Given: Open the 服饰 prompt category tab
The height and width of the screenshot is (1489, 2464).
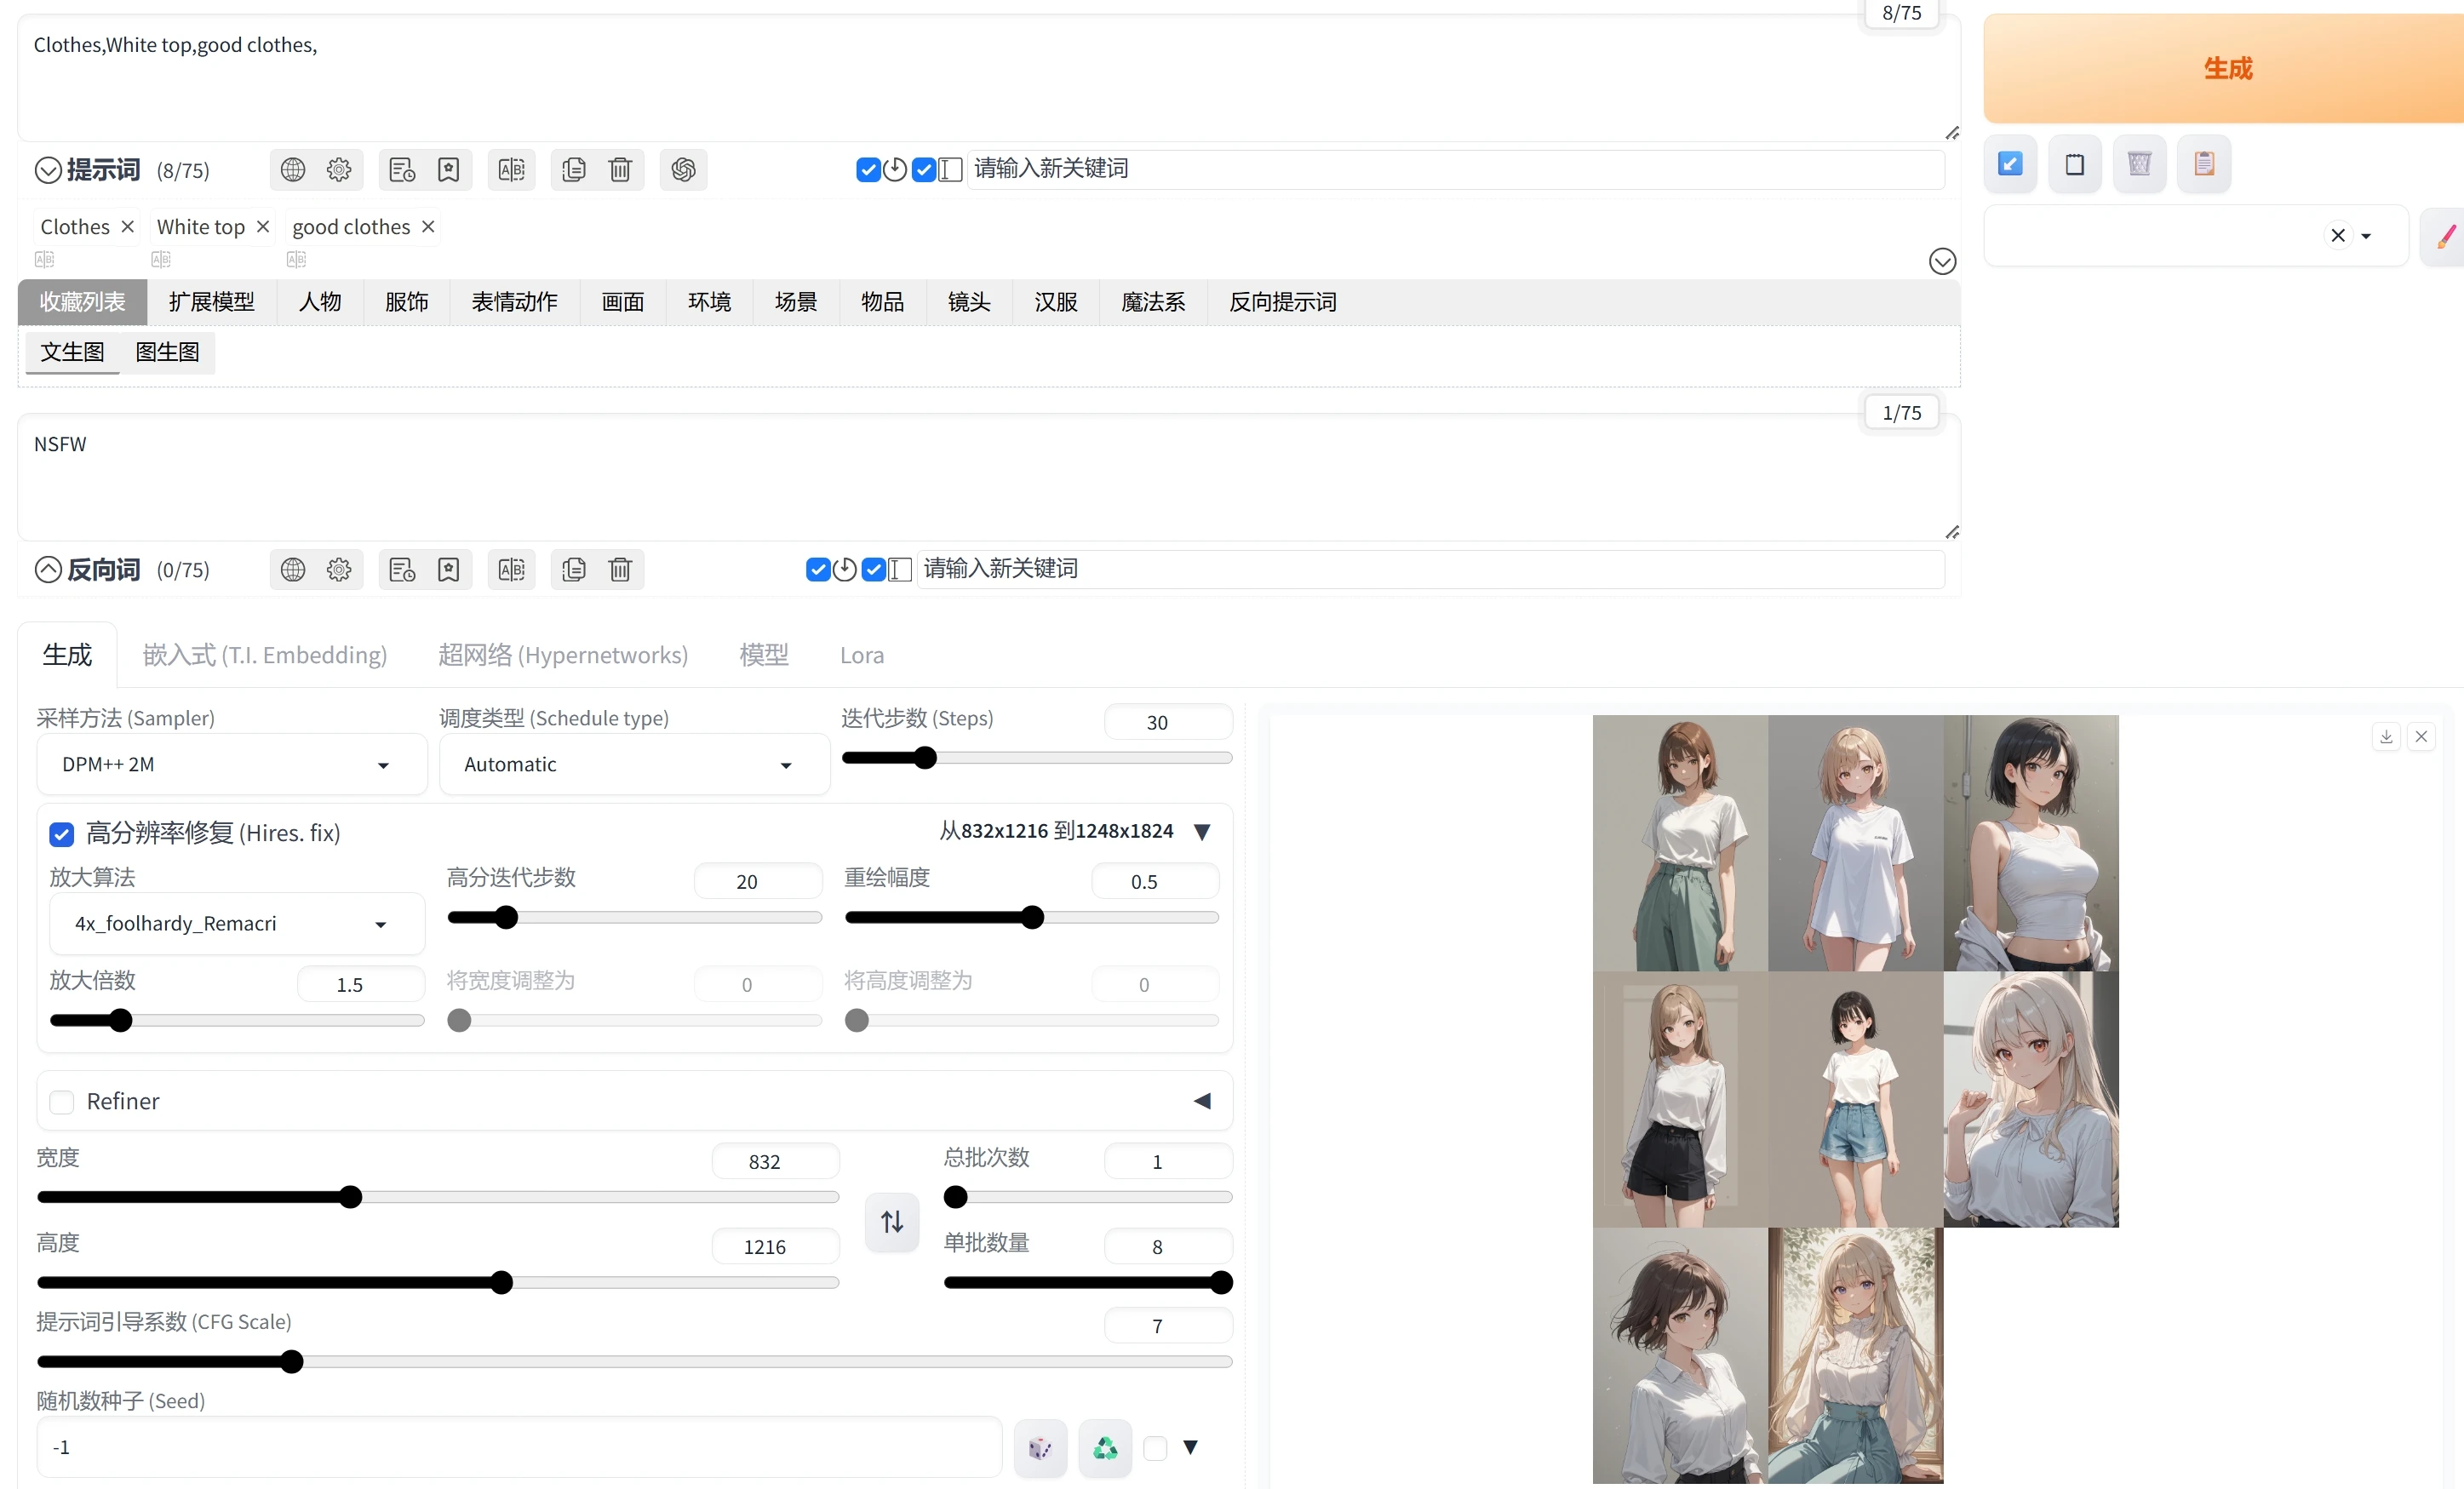Looking at the screenshot, I should click(x=406, y=302).
